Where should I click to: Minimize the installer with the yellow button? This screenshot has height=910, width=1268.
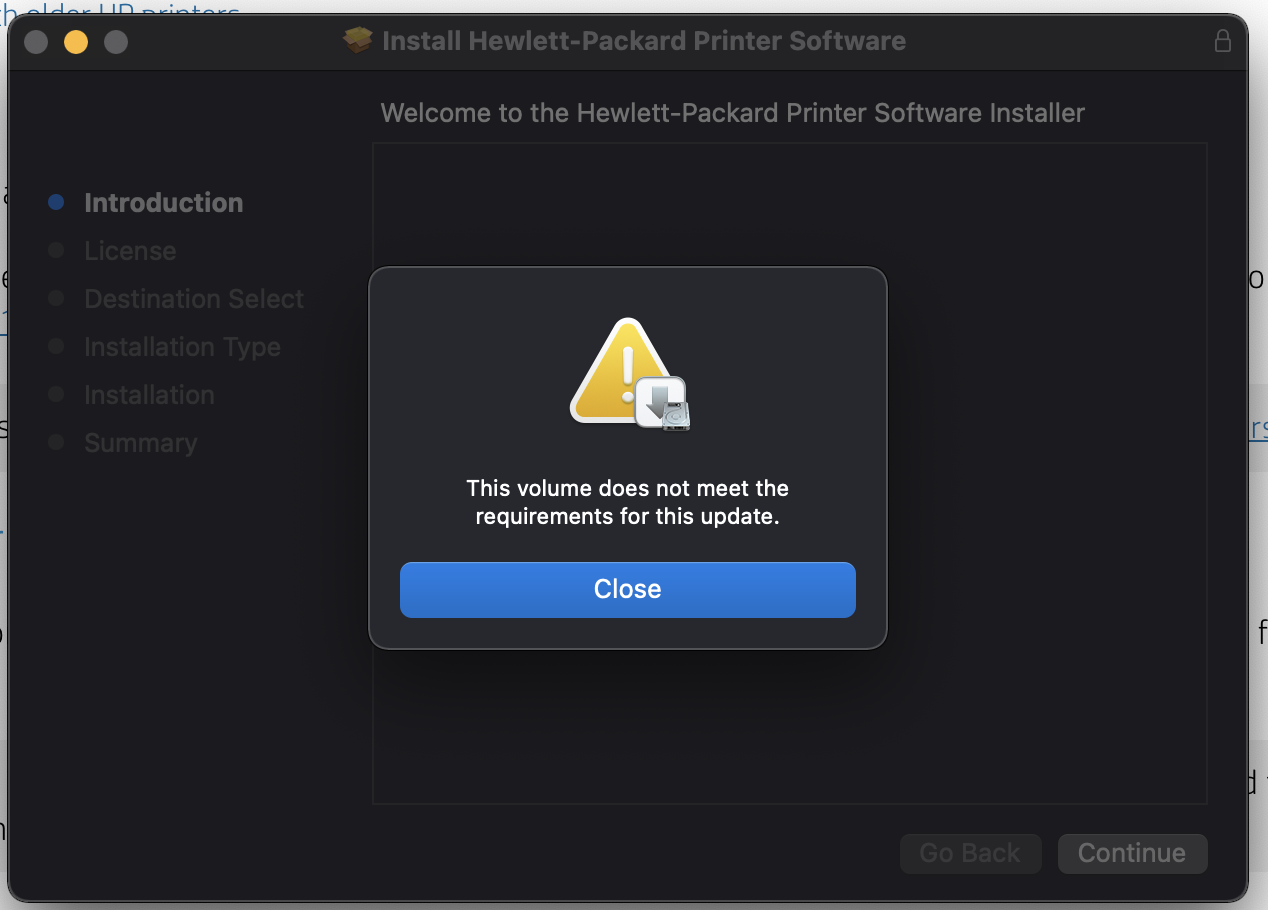coord(76,42)
